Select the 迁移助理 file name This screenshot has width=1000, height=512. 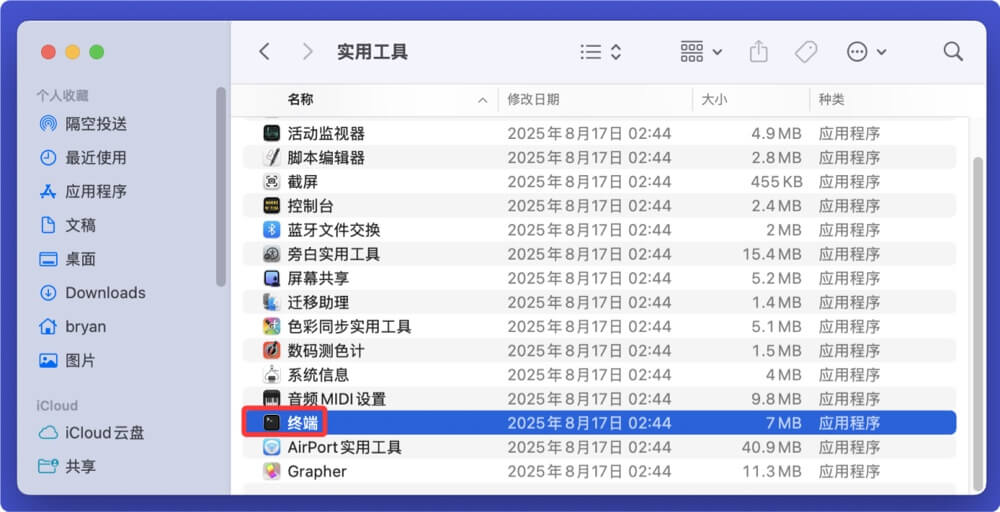tap(318, 302)
